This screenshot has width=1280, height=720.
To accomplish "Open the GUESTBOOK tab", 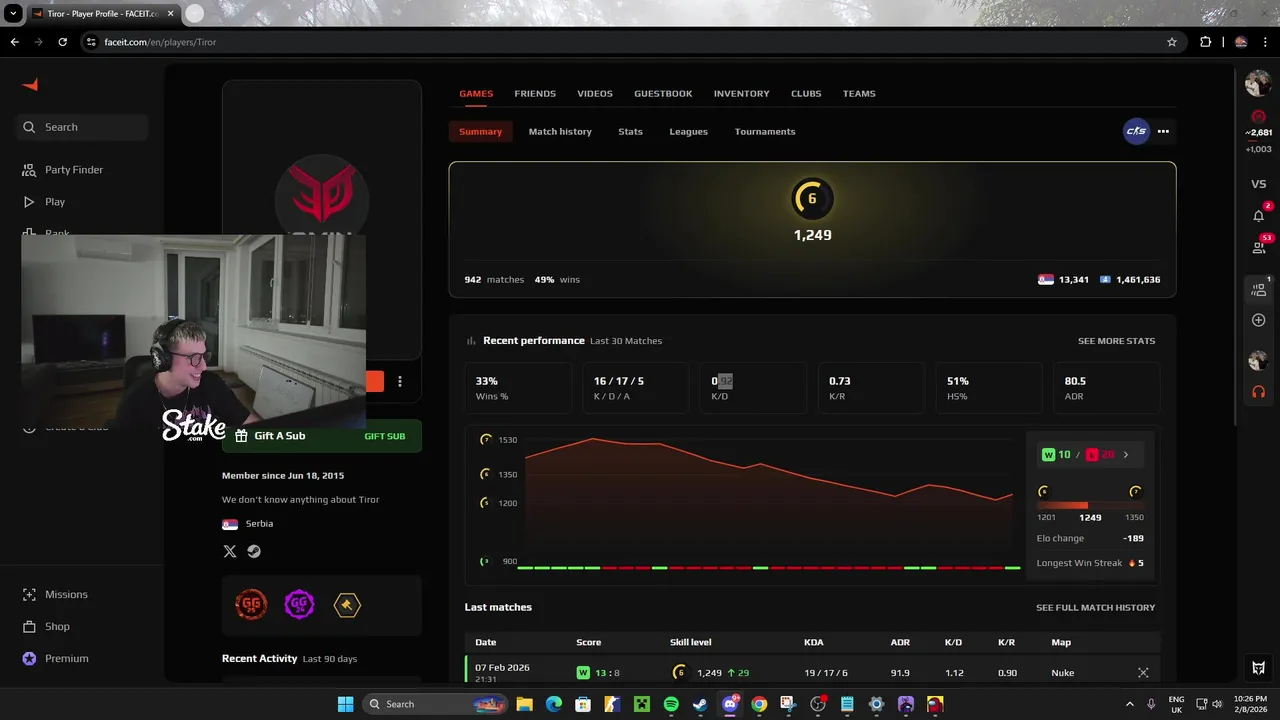I will (x=663, y=93).
